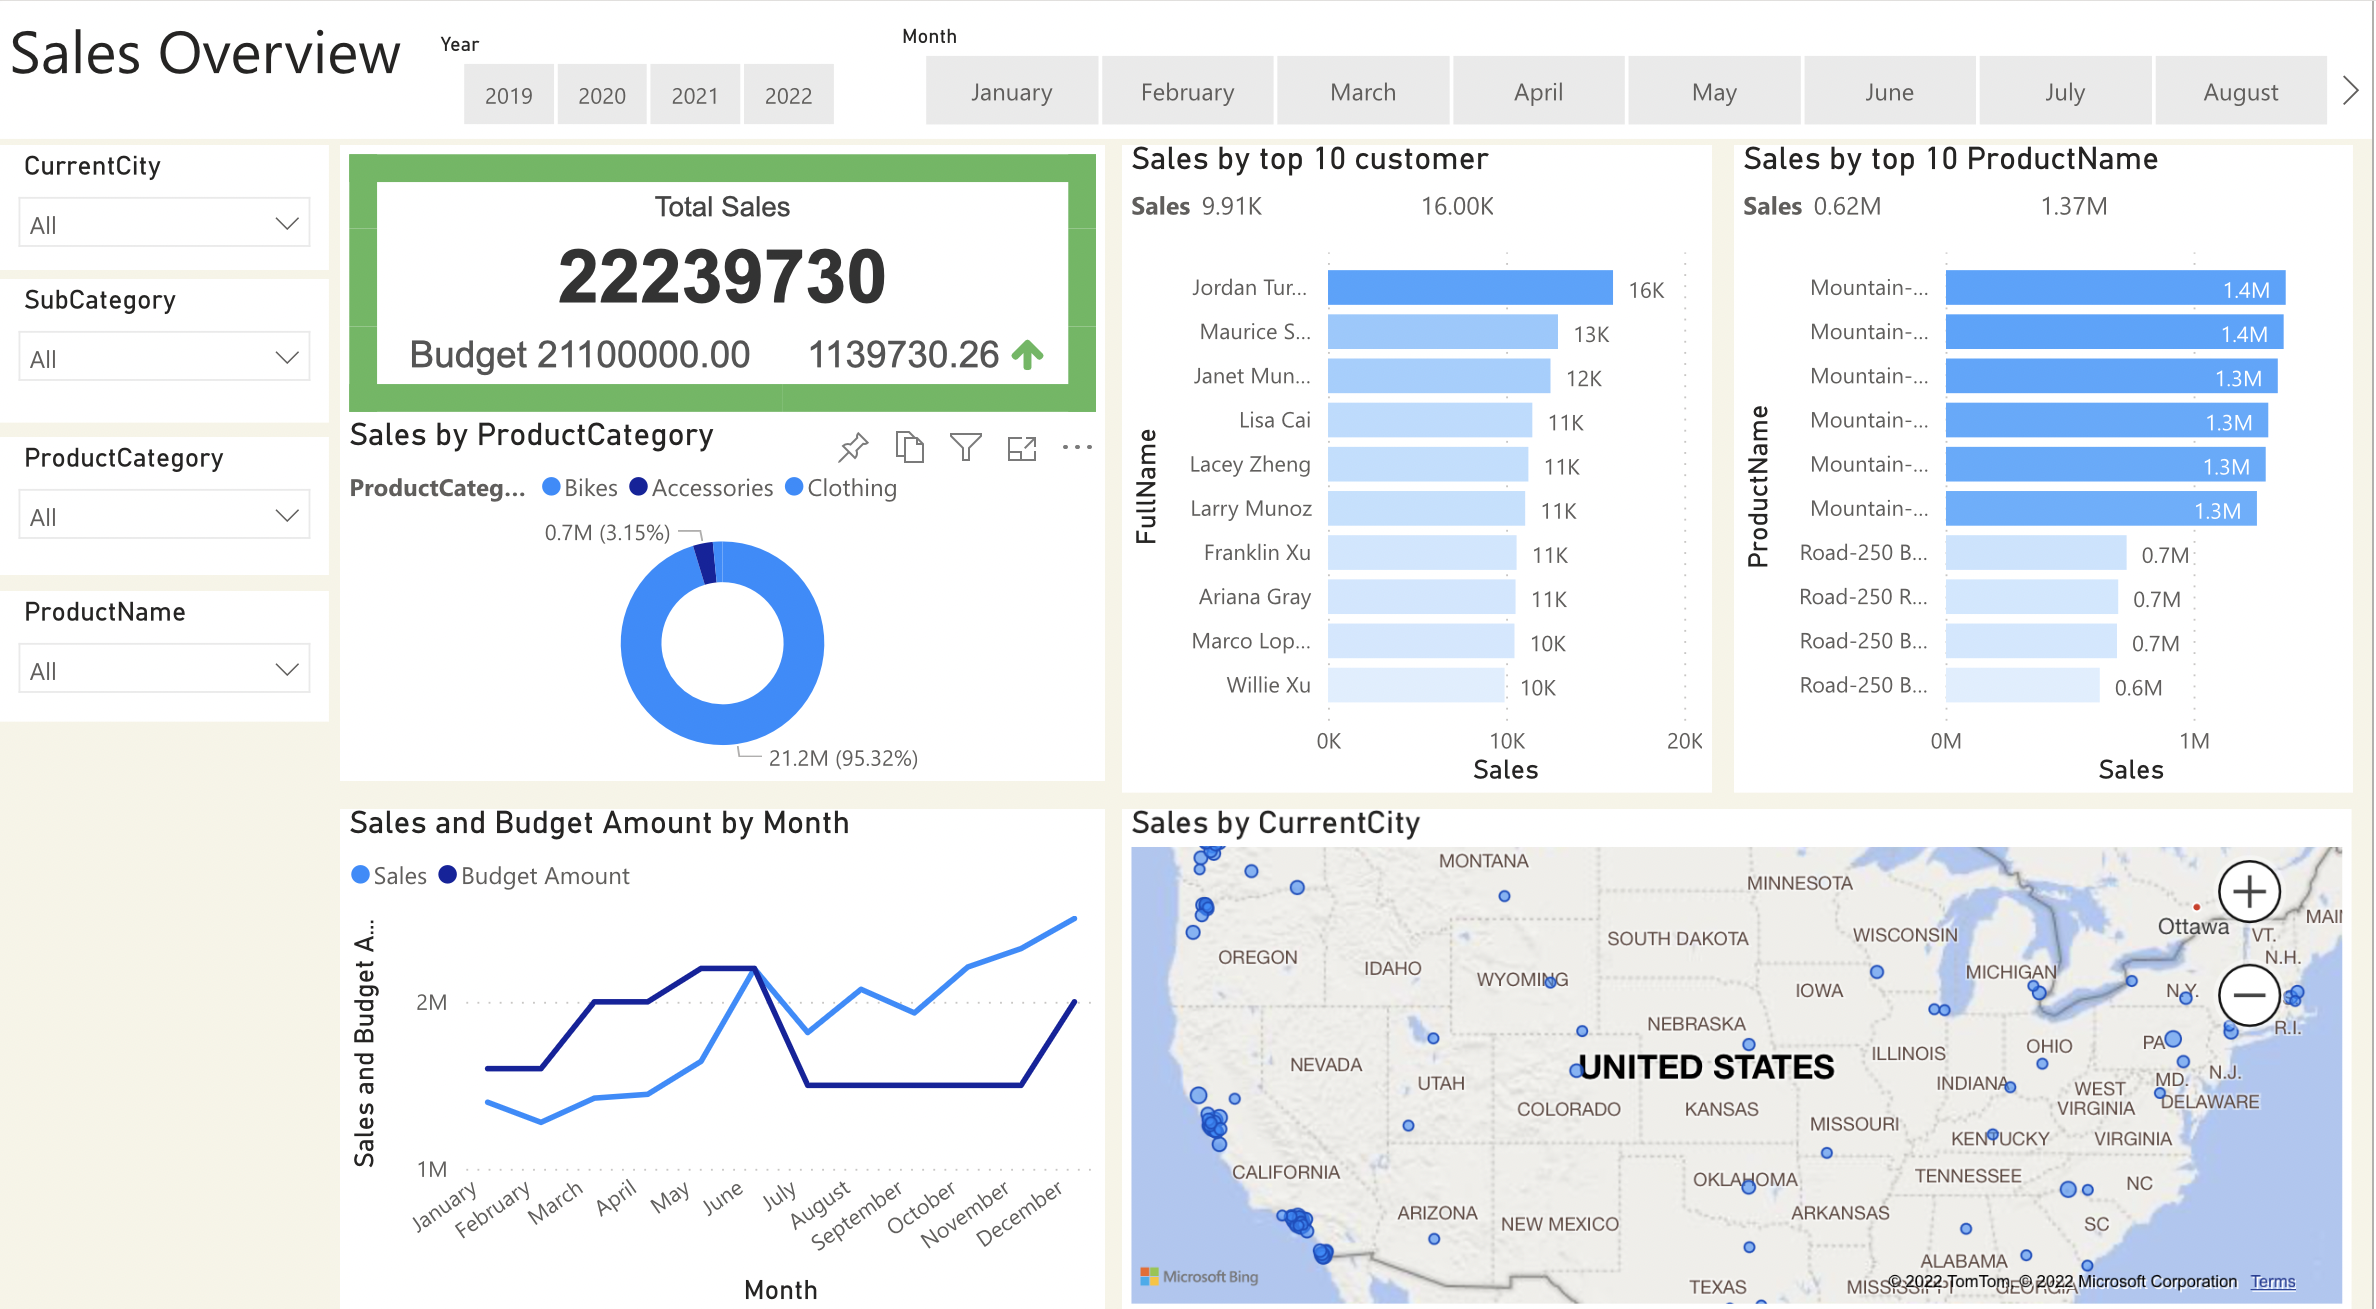Click Sales by CurrentCity title
Screen dimensions: 2376x1309
pos(1275,822)
